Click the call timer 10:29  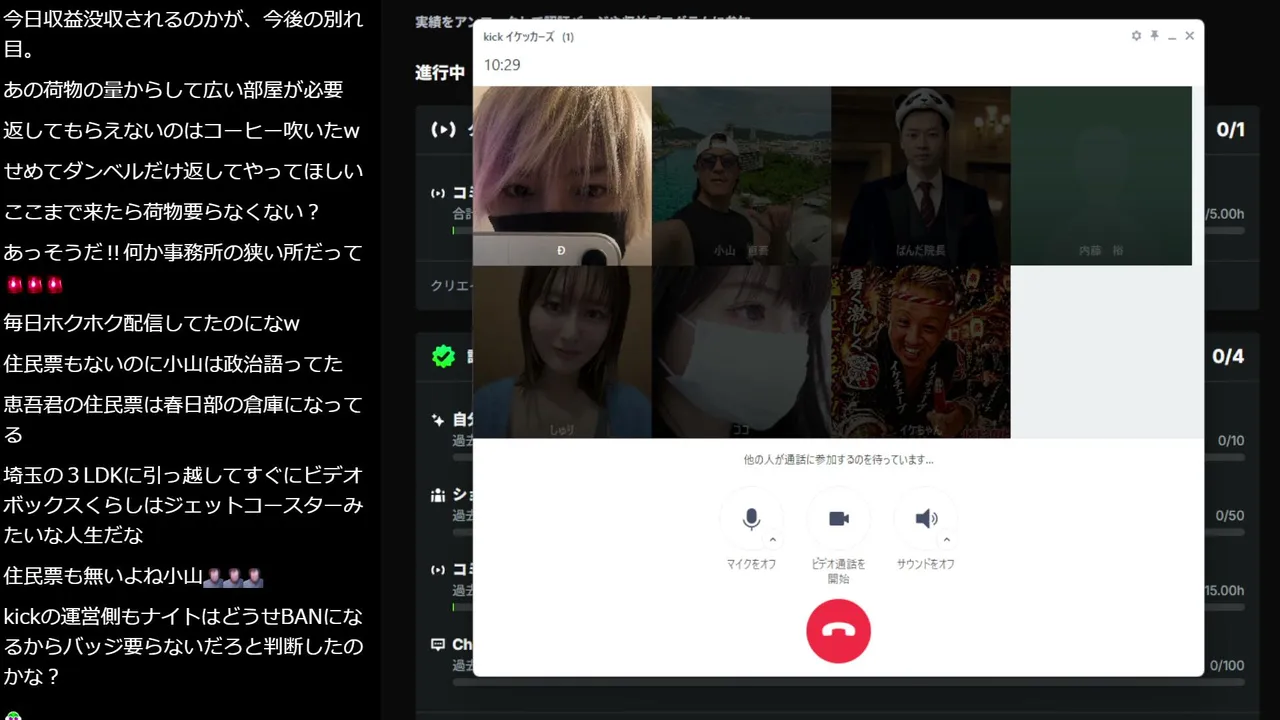coord(502,65)
